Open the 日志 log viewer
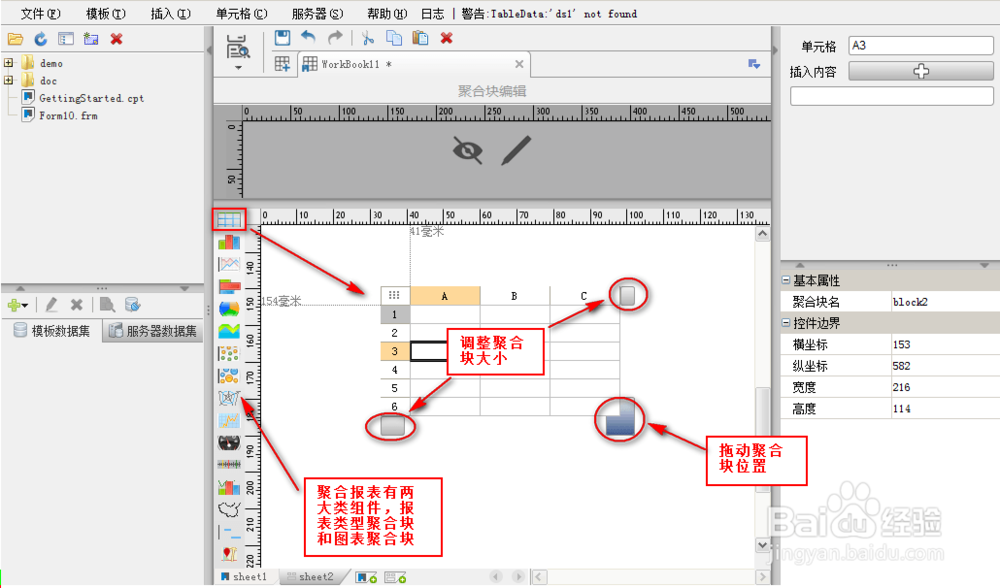Viewport: 1000px width, 588px height. (433, 13)
